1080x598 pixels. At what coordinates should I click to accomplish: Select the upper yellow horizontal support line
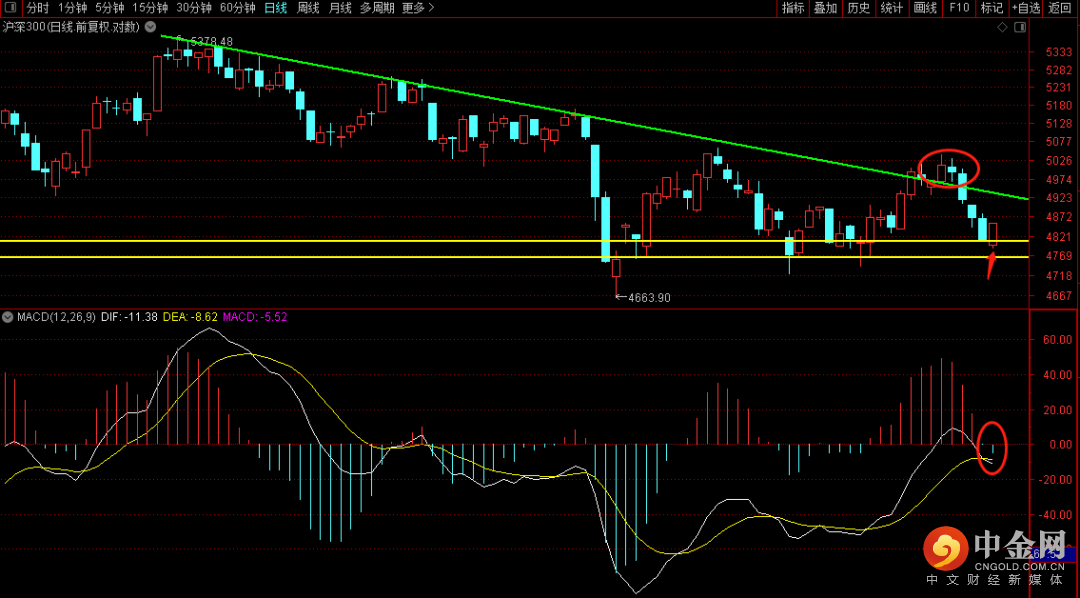pos(400,241)
